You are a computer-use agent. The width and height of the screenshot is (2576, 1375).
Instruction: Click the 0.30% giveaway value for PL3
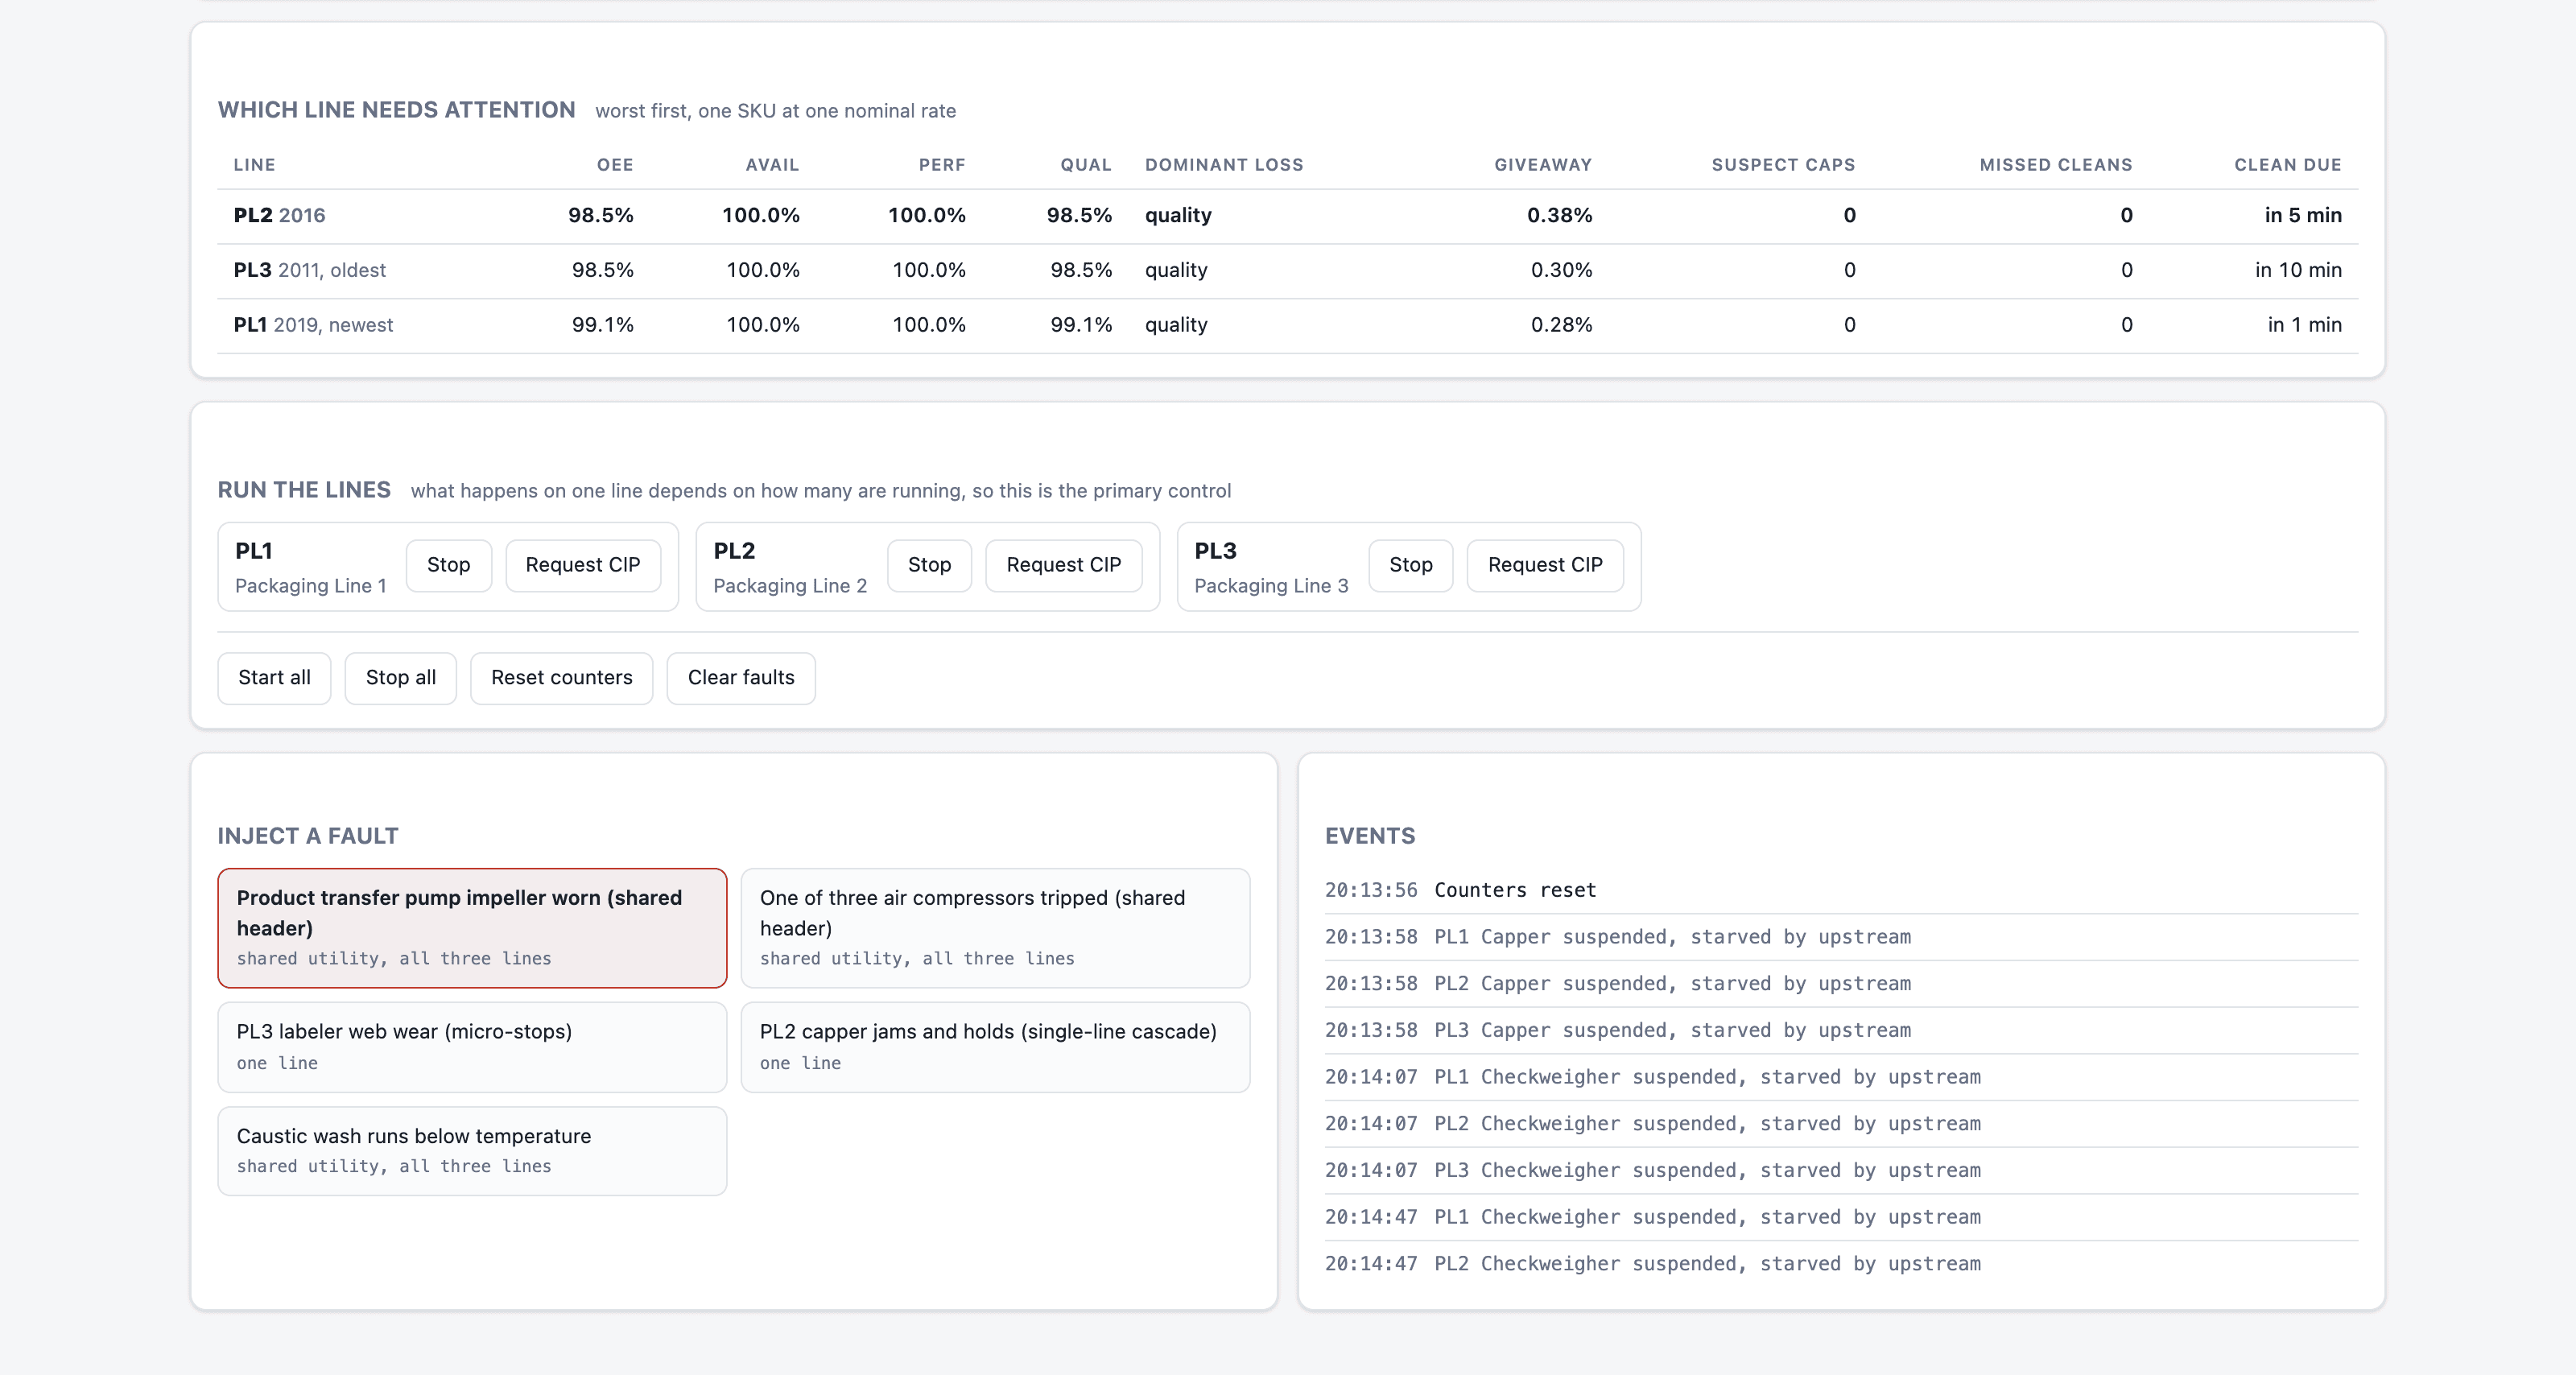pyautogui.click(x=1561, y=271)
